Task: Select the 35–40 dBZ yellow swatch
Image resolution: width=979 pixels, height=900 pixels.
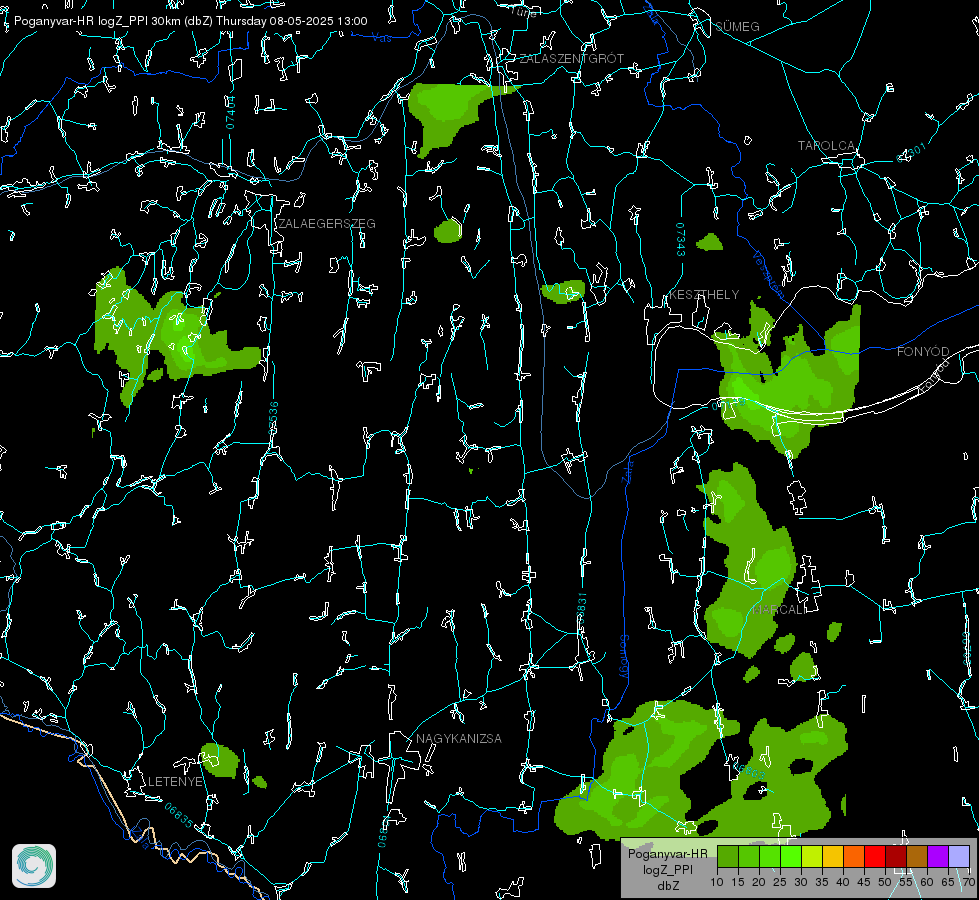Action: pos(833,856)
